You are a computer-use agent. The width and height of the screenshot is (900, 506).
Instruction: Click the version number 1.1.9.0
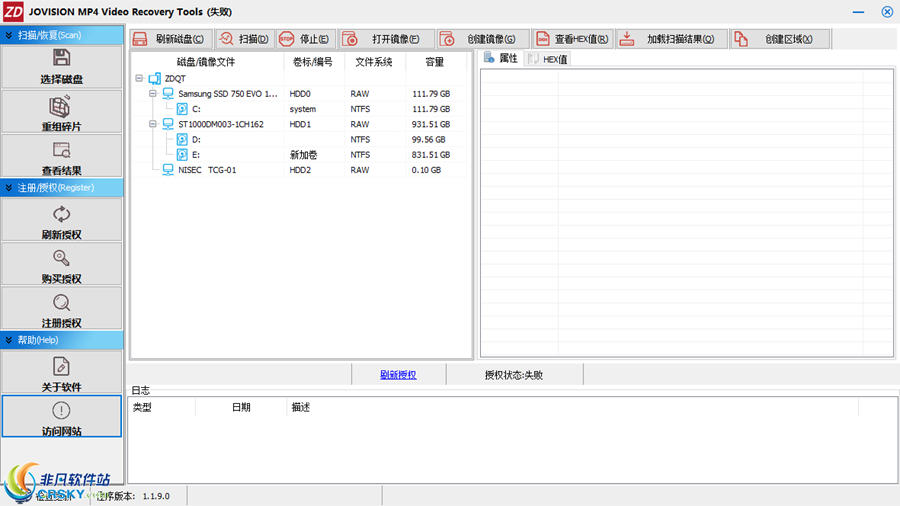tap(156, 496)
